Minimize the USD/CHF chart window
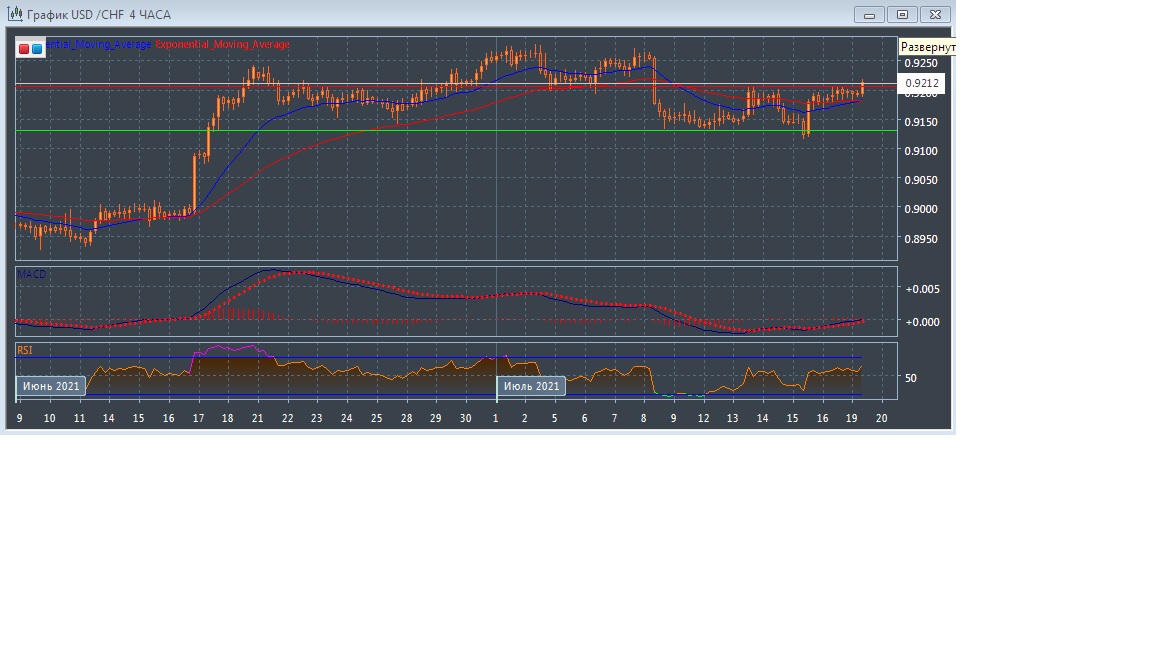 click(869, 15)
